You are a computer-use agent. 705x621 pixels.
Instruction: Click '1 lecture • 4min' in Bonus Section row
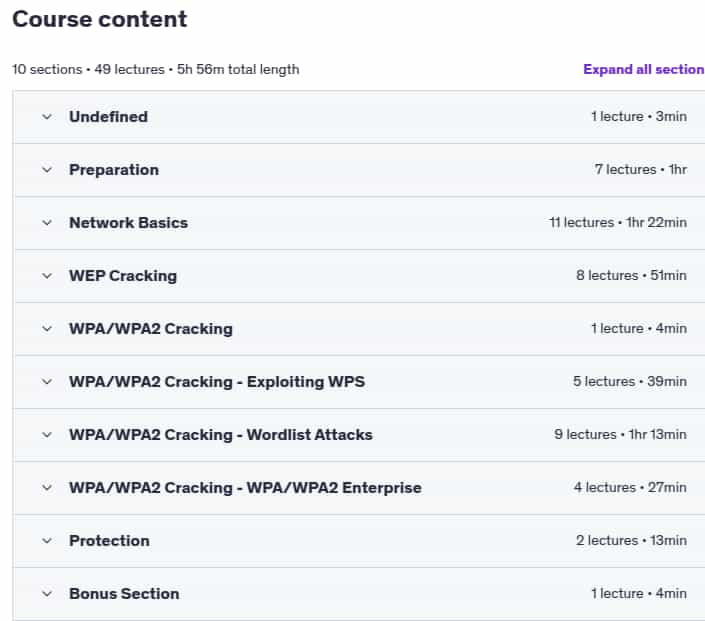pos(639,594)
